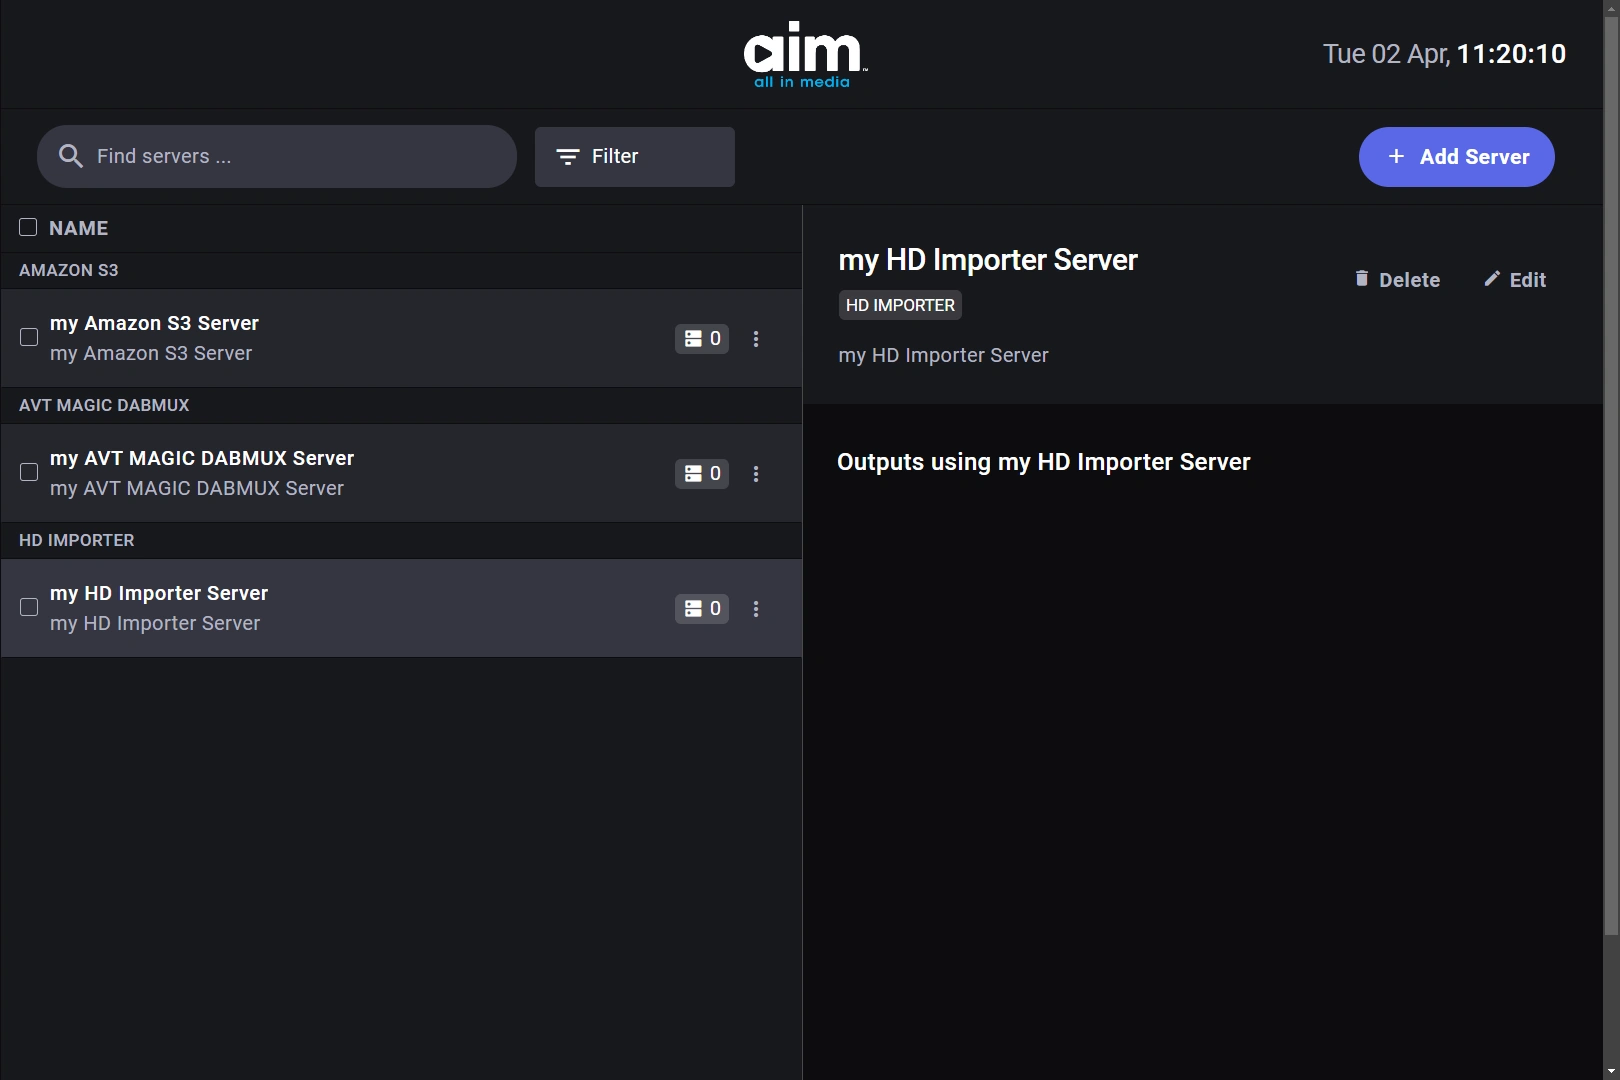Tick the select-all checkbox beside NAME
1620x1080 pixels.
click(x=28, y=227)
